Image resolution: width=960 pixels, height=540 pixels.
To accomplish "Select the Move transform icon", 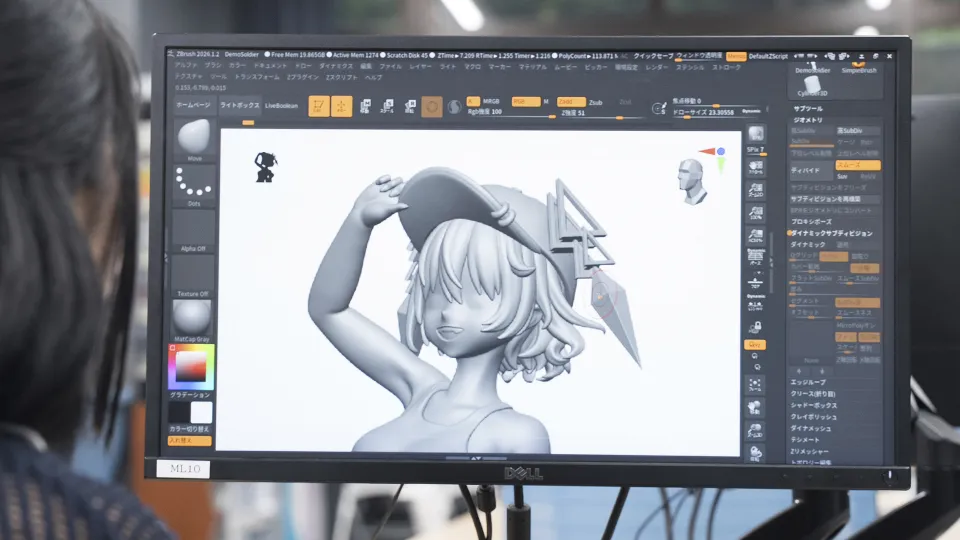I will [366, 107].
